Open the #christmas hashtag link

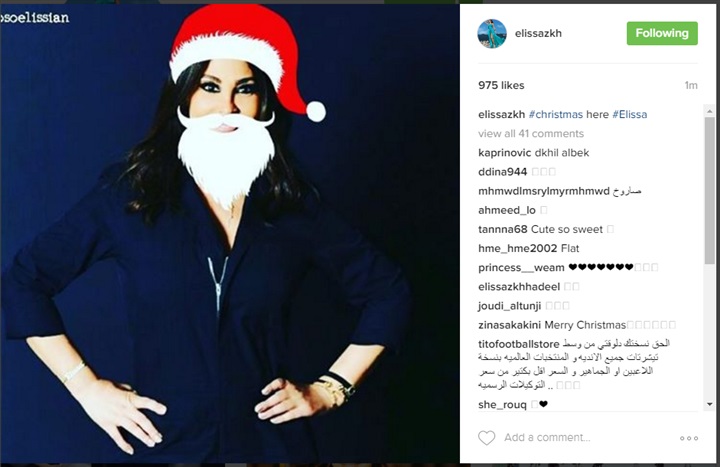556,114
